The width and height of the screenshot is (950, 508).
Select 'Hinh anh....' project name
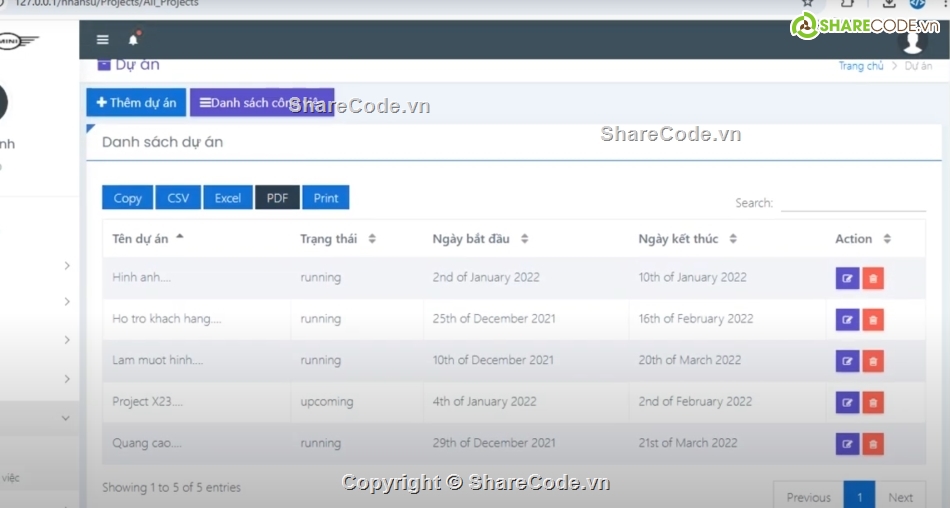pos(142,277)
